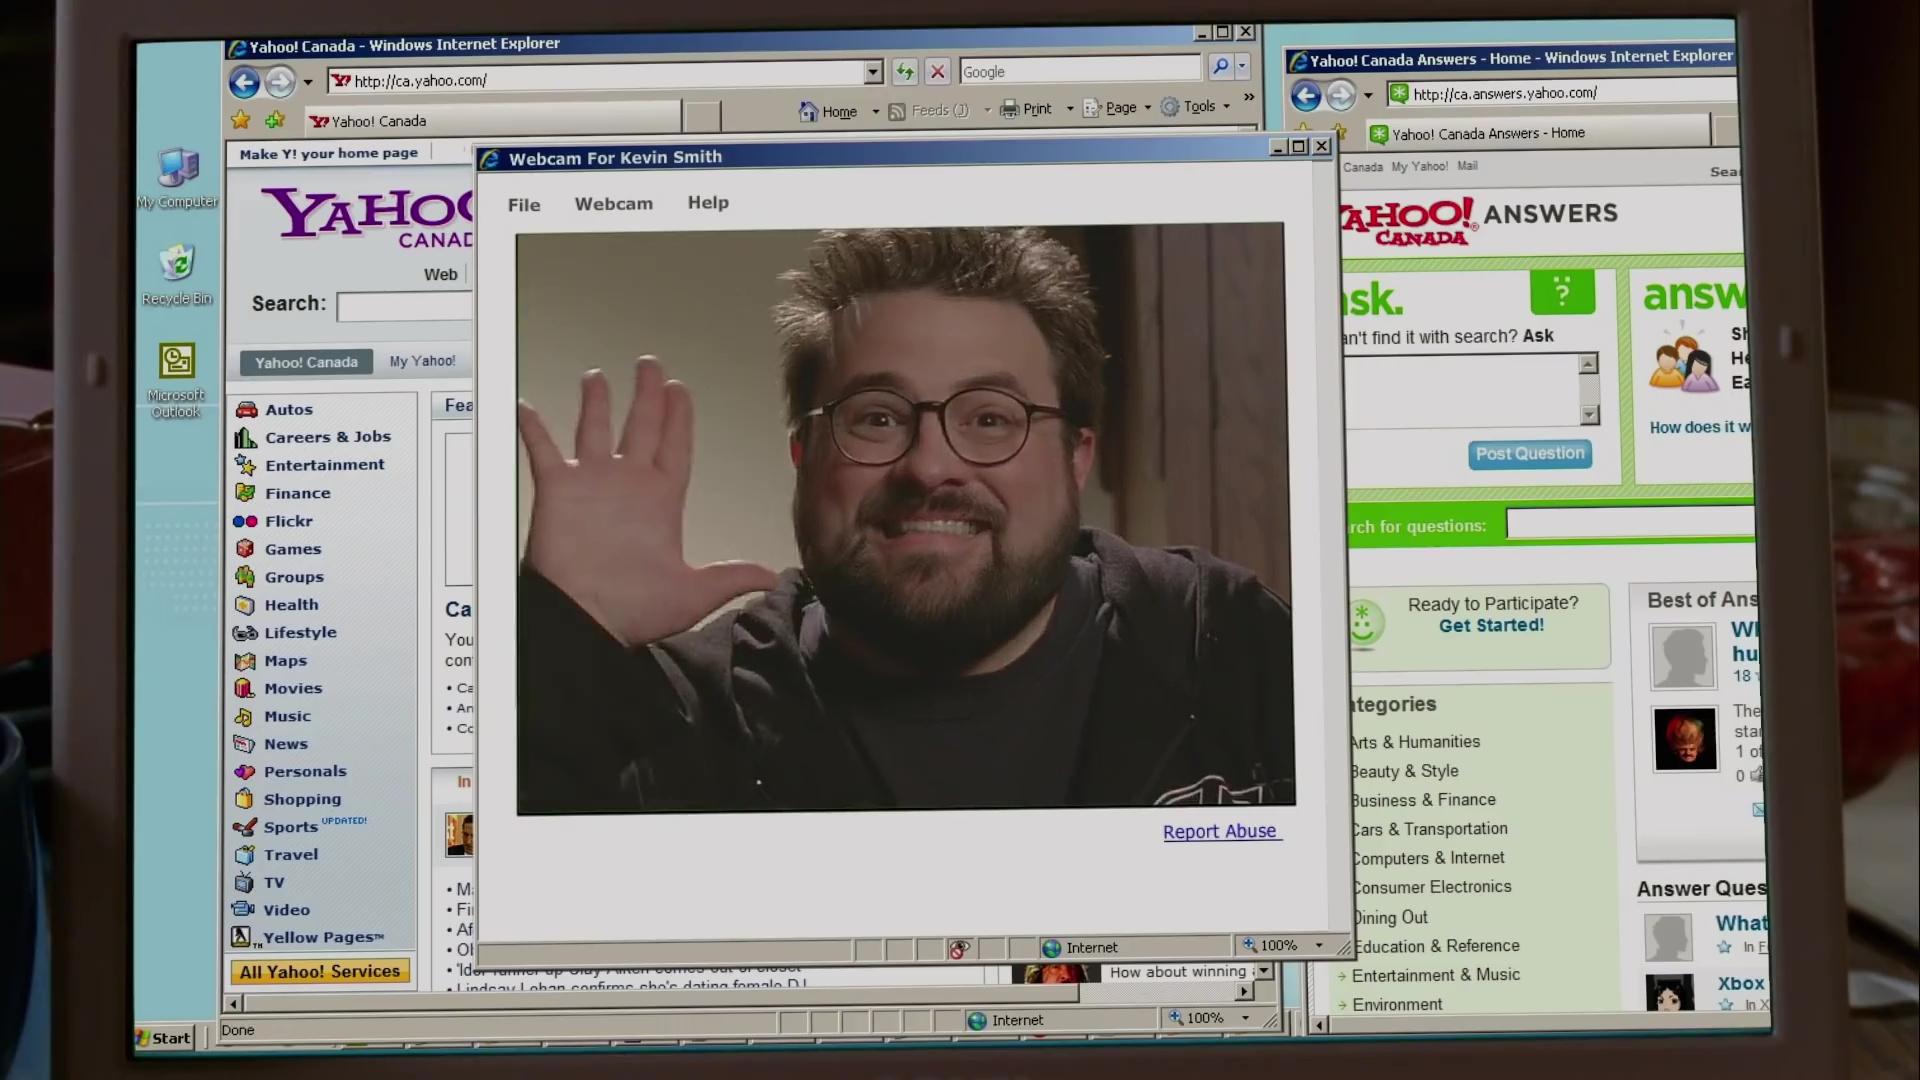Viewport: 1920px width, 1080px height.
Task: Click the red Stop icon beside address bar
Action: tap(937, 71)
